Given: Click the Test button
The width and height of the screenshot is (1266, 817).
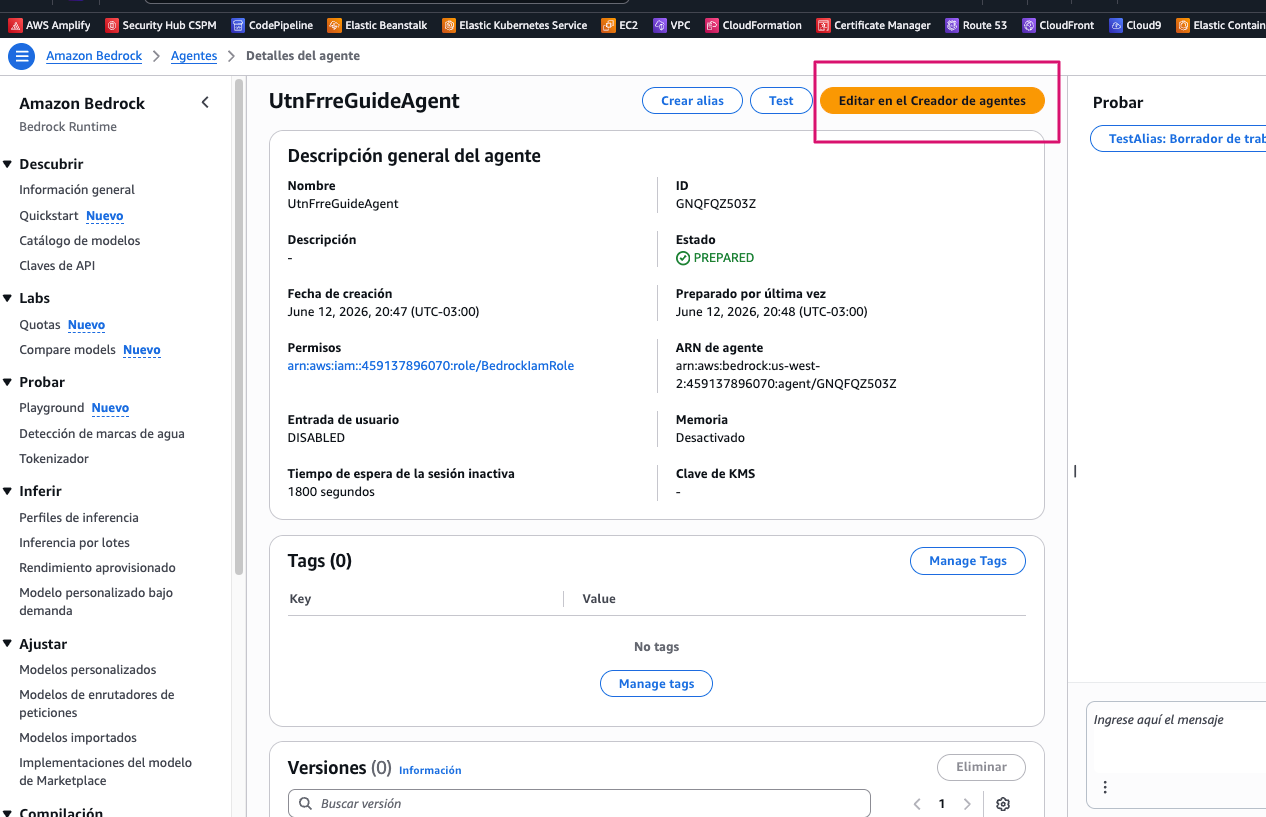Looking at the screenshot, I should coord(781,100).
